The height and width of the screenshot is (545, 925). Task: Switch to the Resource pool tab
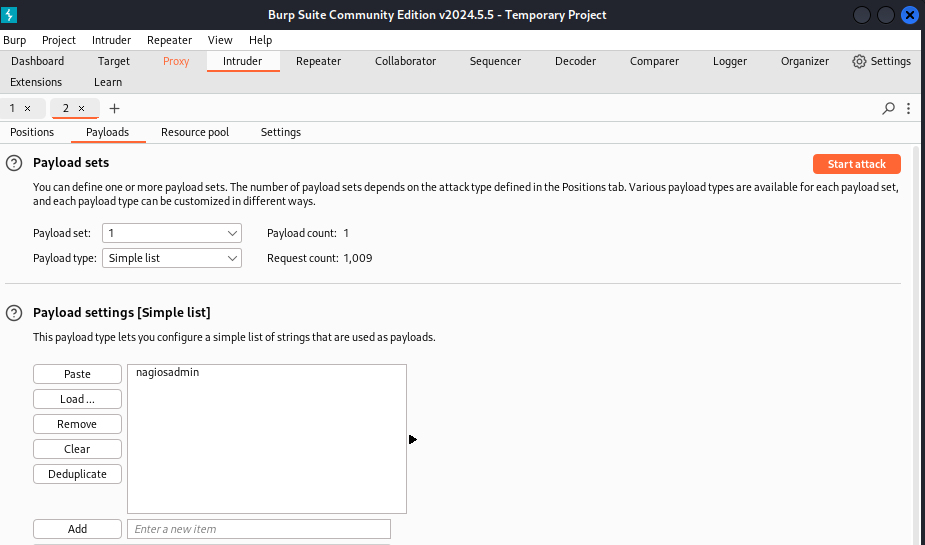tap(194, 132)
